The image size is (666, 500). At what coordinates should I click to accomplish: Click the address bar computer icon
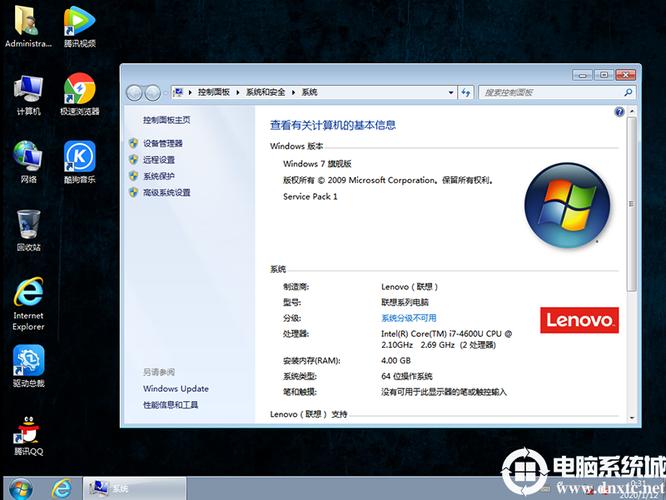point(179,92)
